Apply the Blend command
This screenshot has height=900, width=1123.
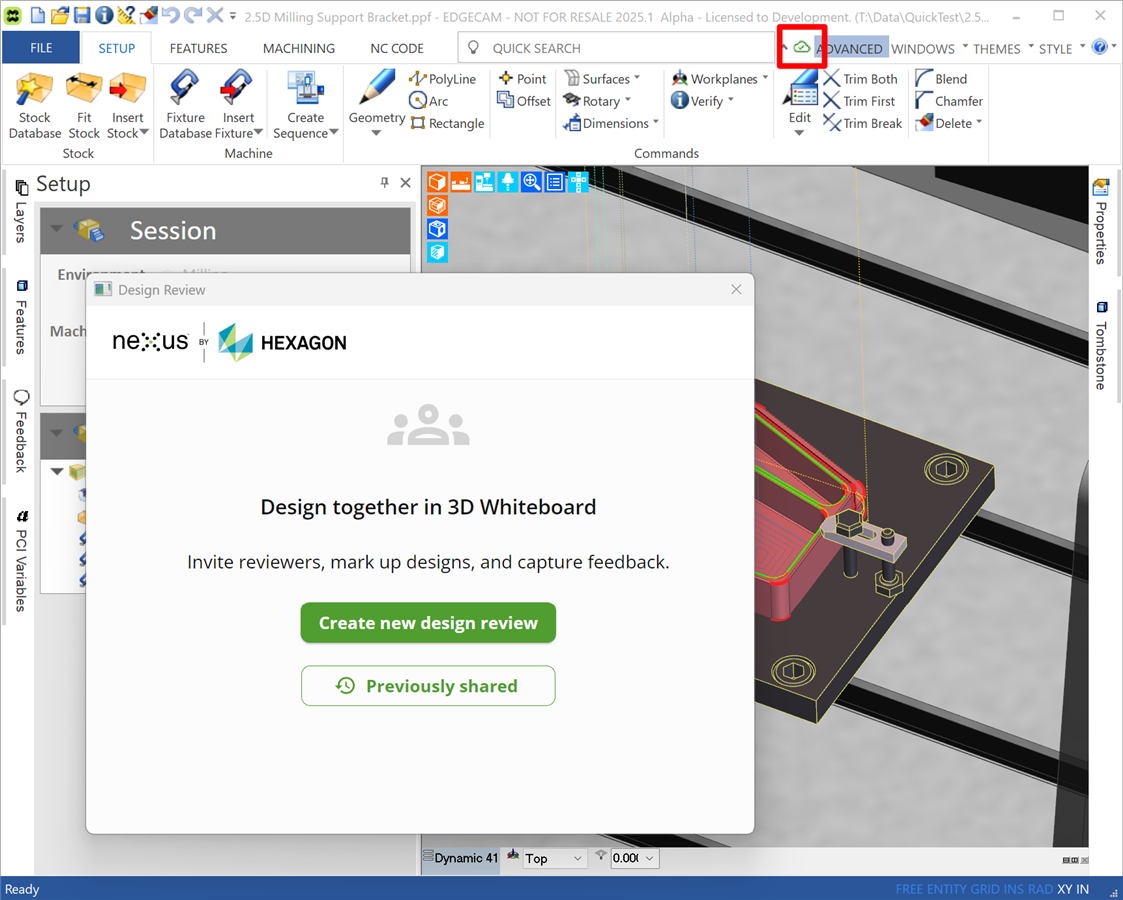[x=941, y=79]
